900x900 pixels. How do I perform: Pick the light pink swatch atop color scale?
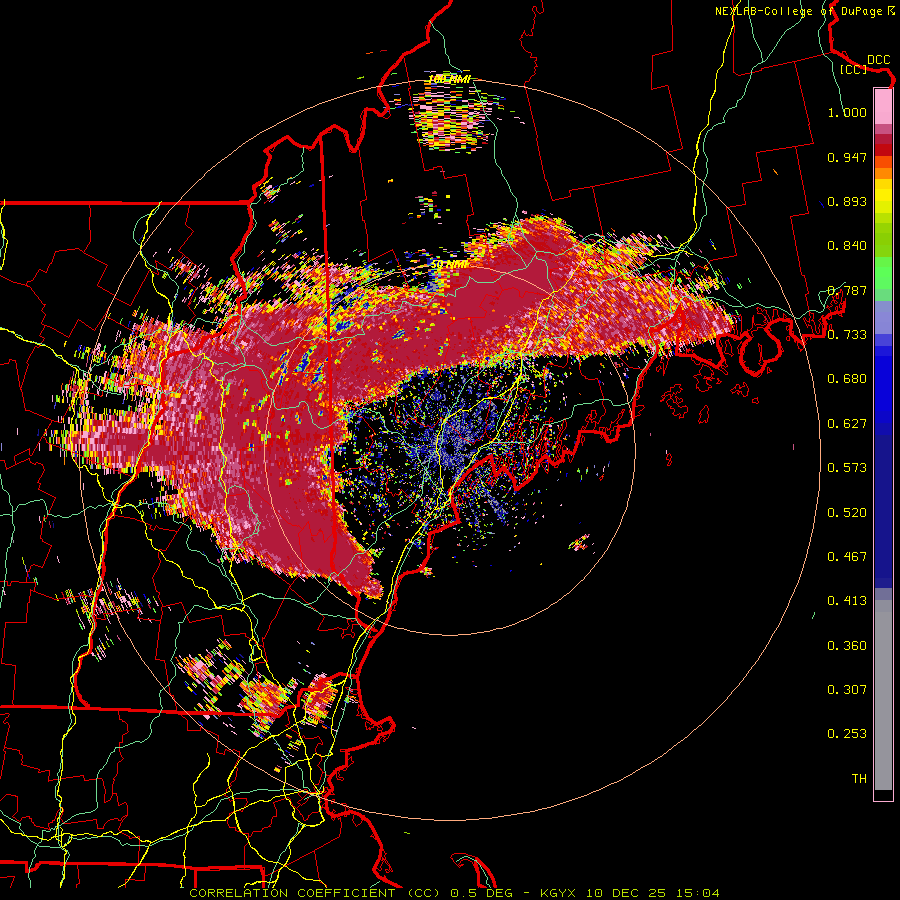pos(883,106)
